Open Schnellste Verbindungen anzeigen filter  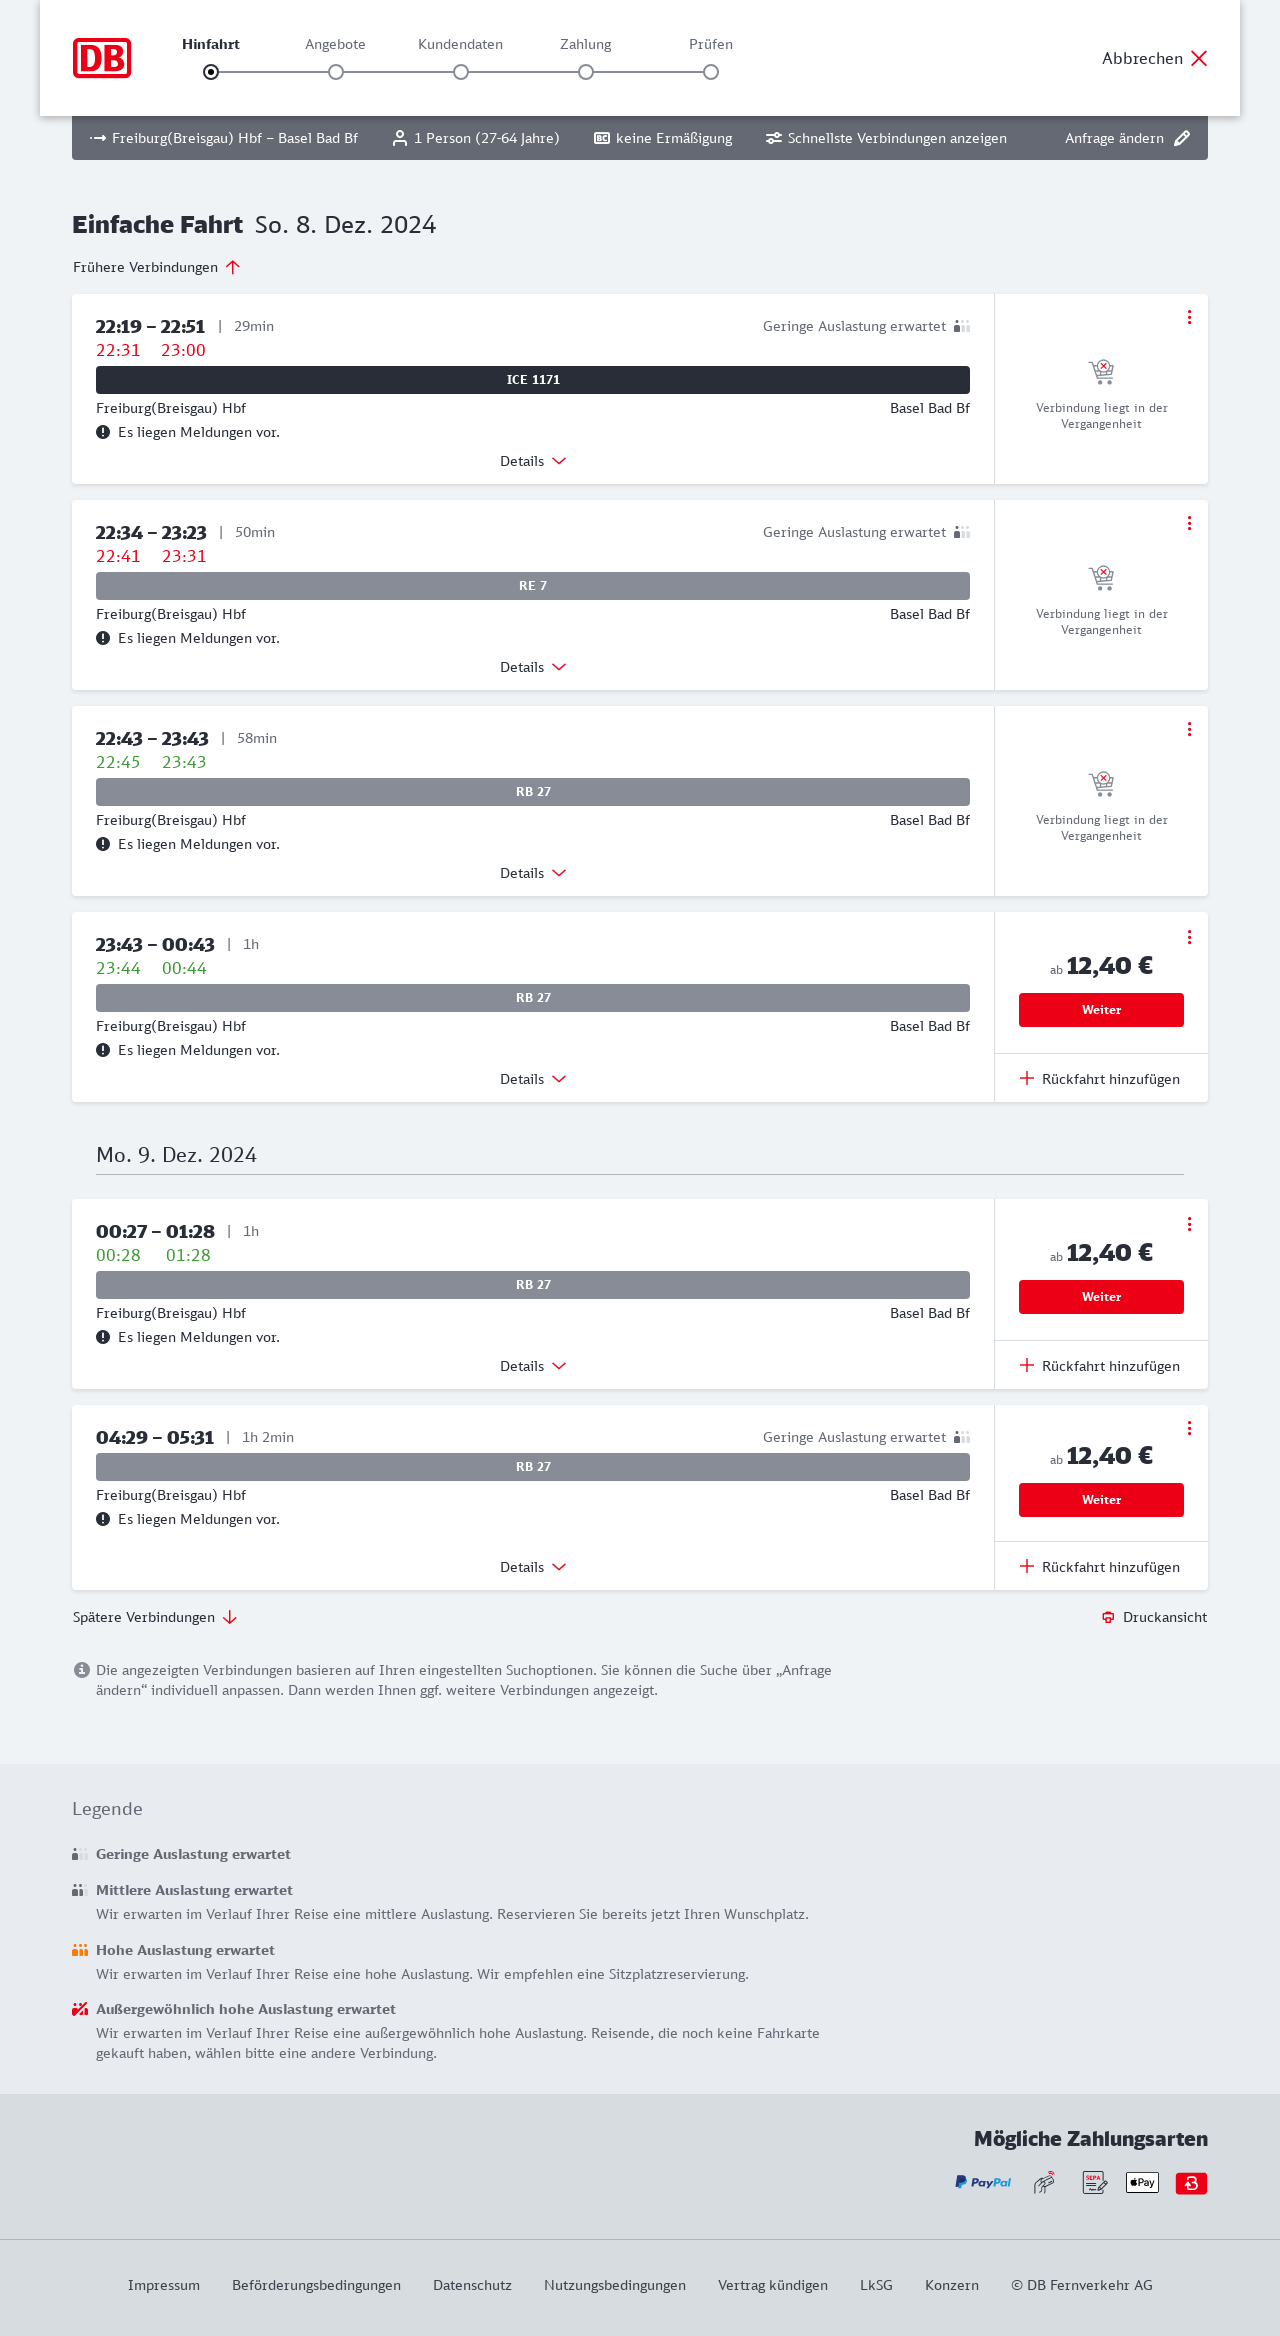[x=886, y=138]
